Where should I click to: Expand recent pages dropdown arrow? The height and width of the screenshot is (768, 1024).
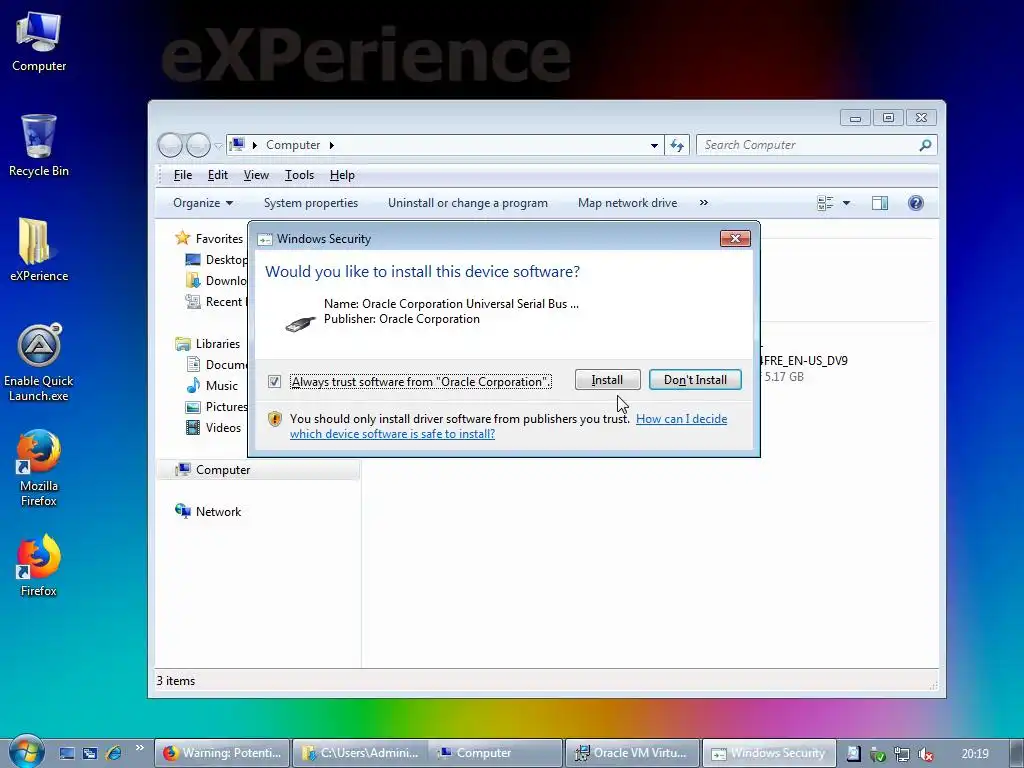[x=218, y=145]
